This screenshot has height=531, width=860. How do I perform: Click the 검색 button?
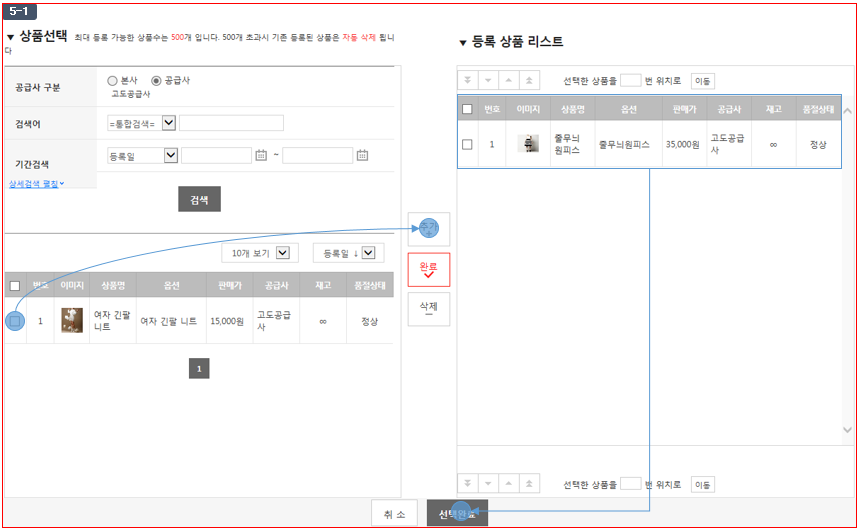[199, 199]
